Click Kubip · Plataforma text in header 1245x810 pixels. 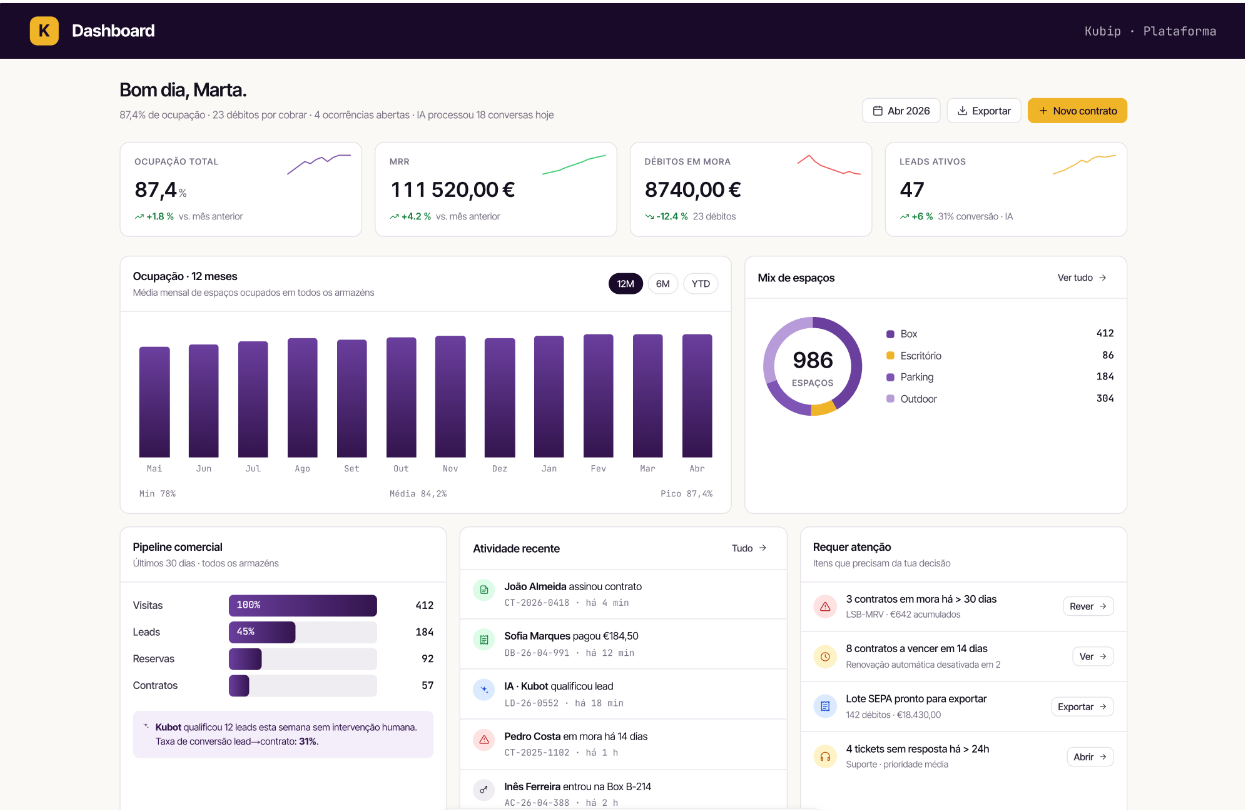click(x=1150, y=31)
